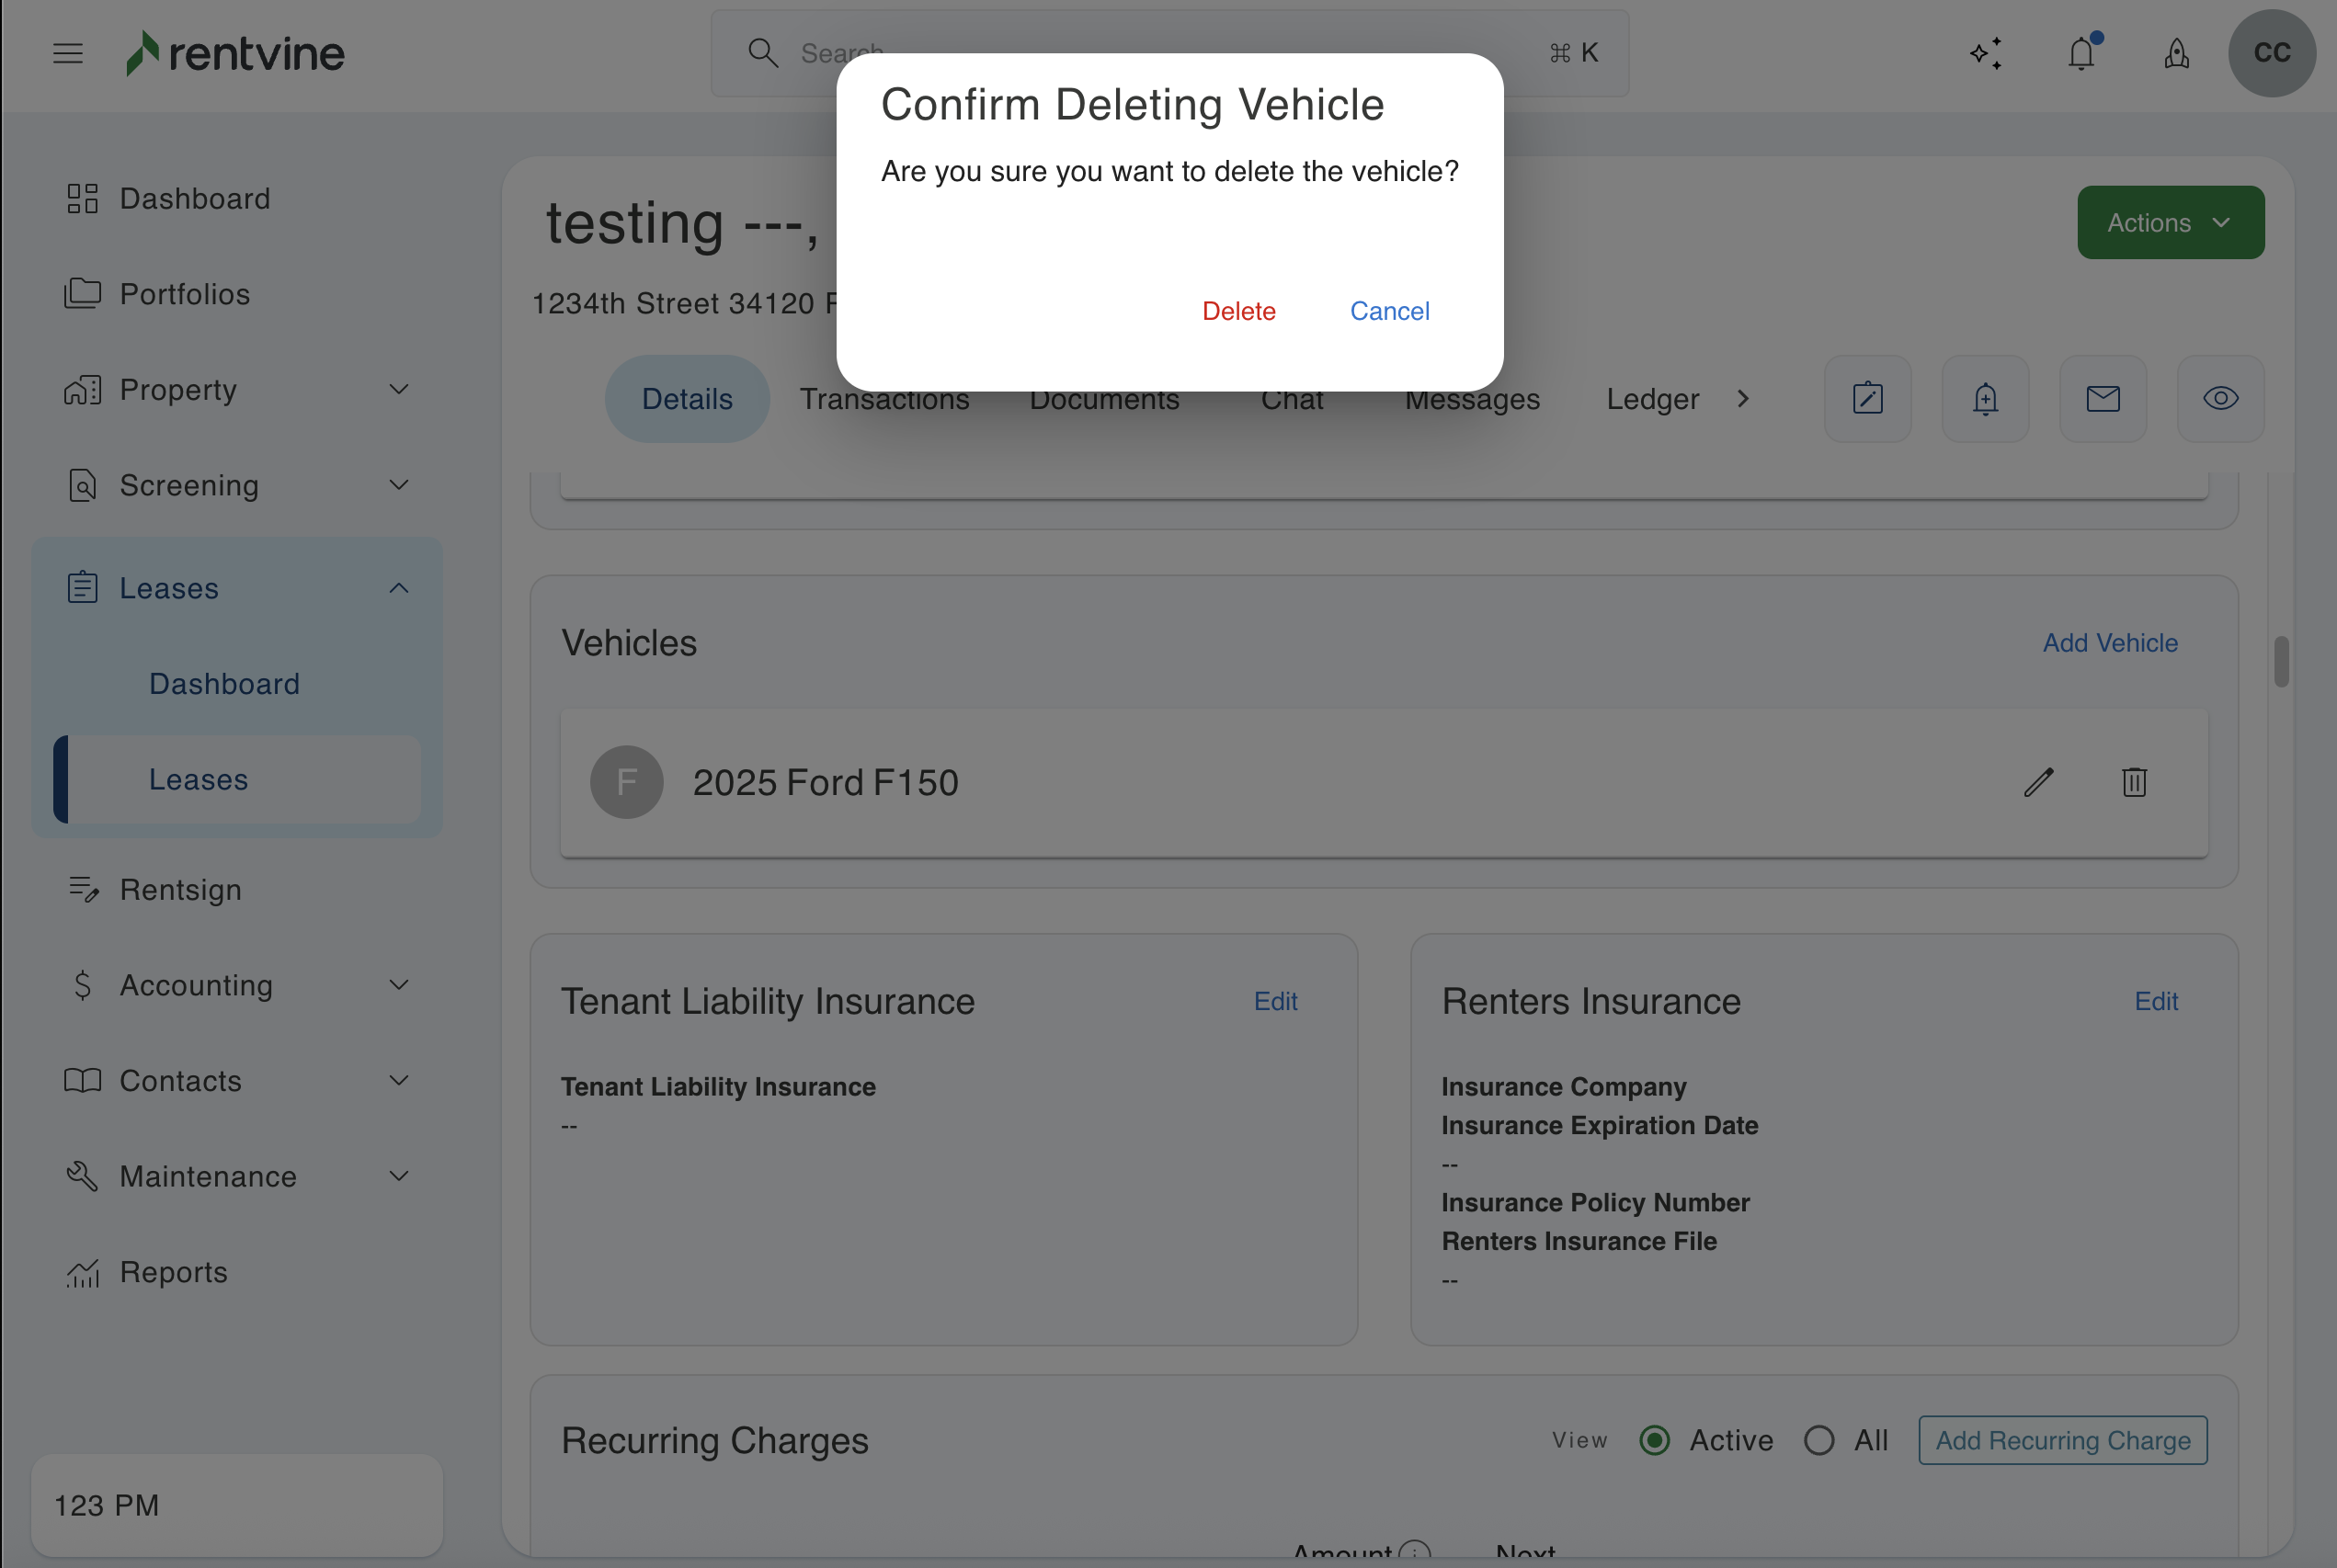Open the notifications bell
This screenshot has width=2337, height=1568.
2082,53
